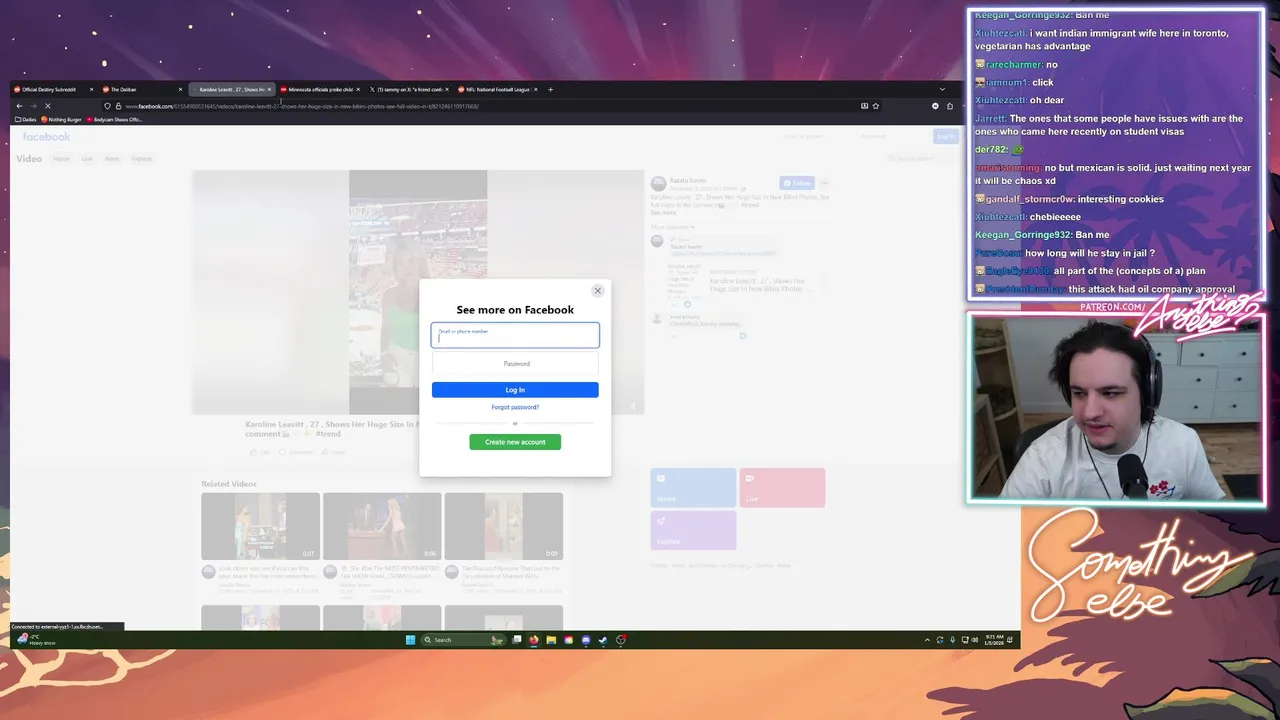Click the taskbar Search box

tap(463, 640)
